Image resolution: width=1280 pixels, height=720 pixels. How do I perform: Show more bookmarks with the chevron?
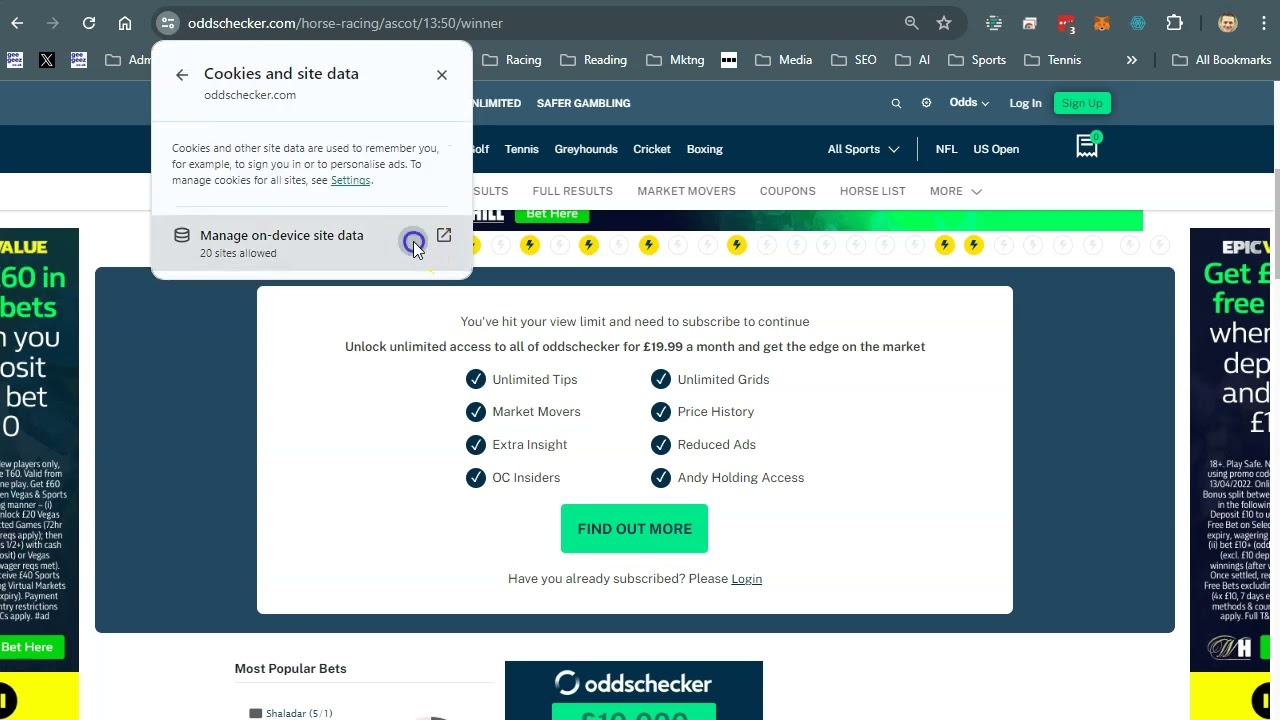click(1132, 60)
